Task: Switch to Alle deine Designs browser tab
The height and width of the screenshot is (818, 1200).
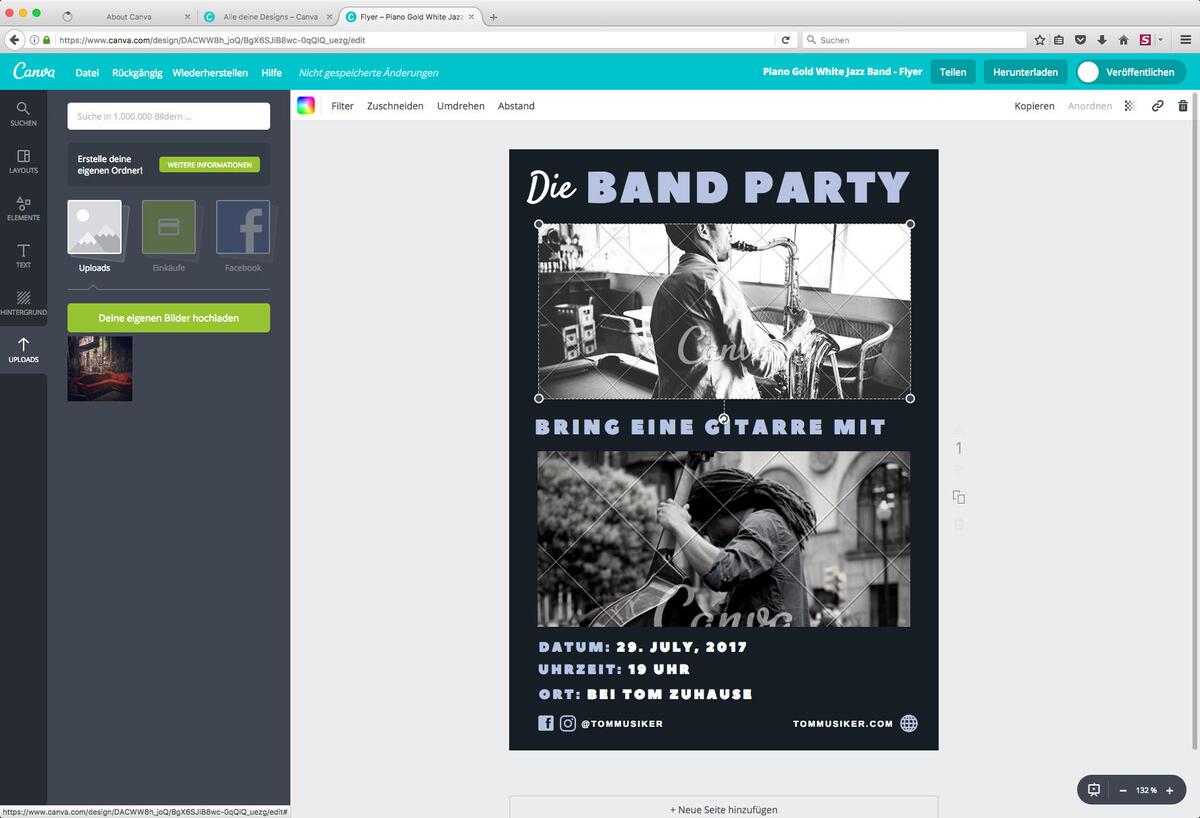Action: click(x=267, y=17)
